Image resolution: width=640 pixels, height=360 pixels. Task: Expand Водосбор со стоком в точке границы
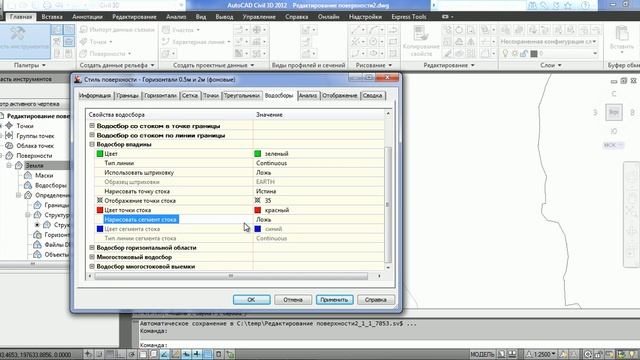tap(92, 126)
